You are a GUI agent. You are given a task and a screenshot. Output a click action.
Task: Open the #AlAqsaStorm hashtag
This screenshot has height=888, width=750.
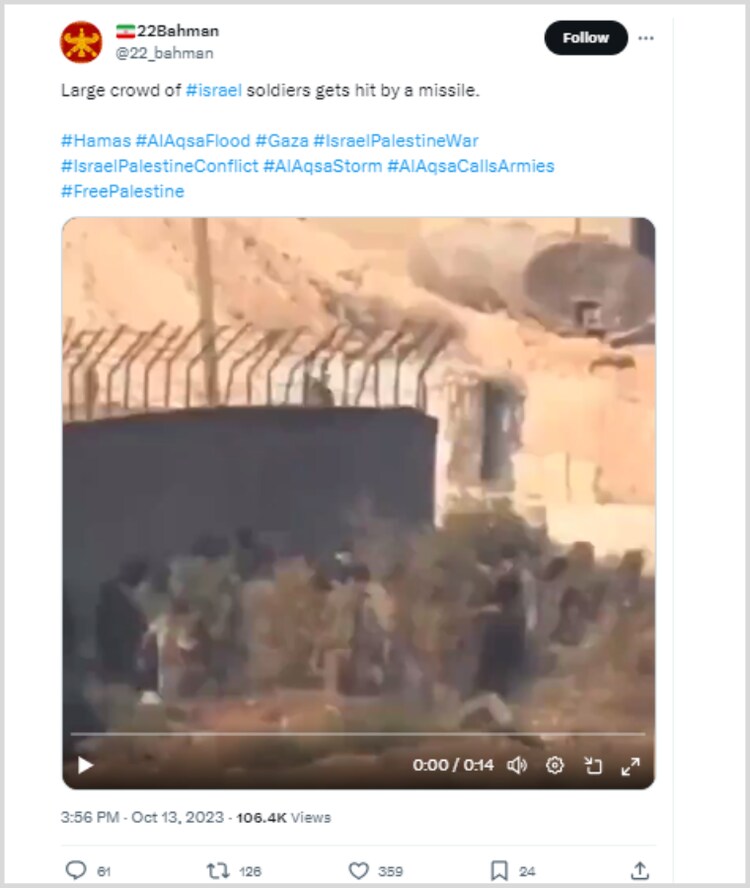[x=323, y=166]
